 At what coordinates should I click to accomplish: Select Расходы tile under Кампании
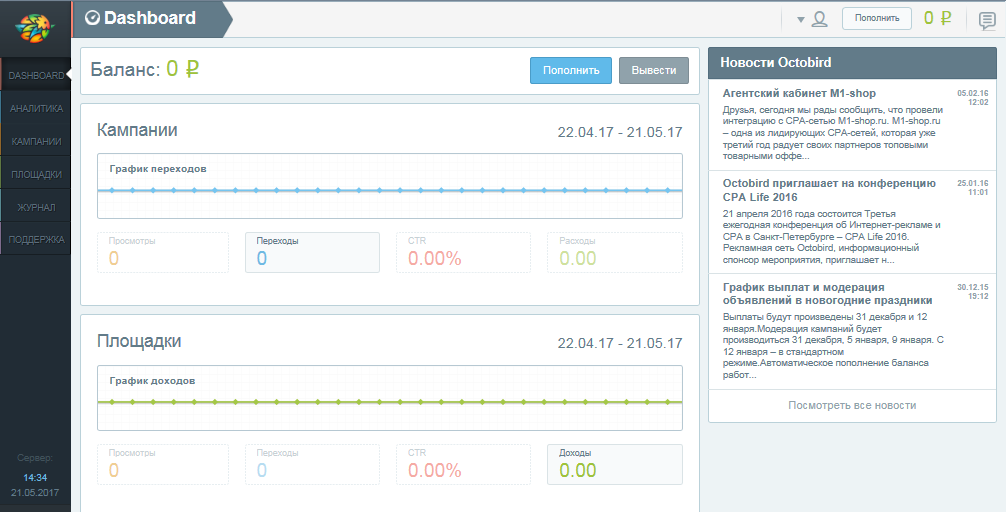(615, 252)
